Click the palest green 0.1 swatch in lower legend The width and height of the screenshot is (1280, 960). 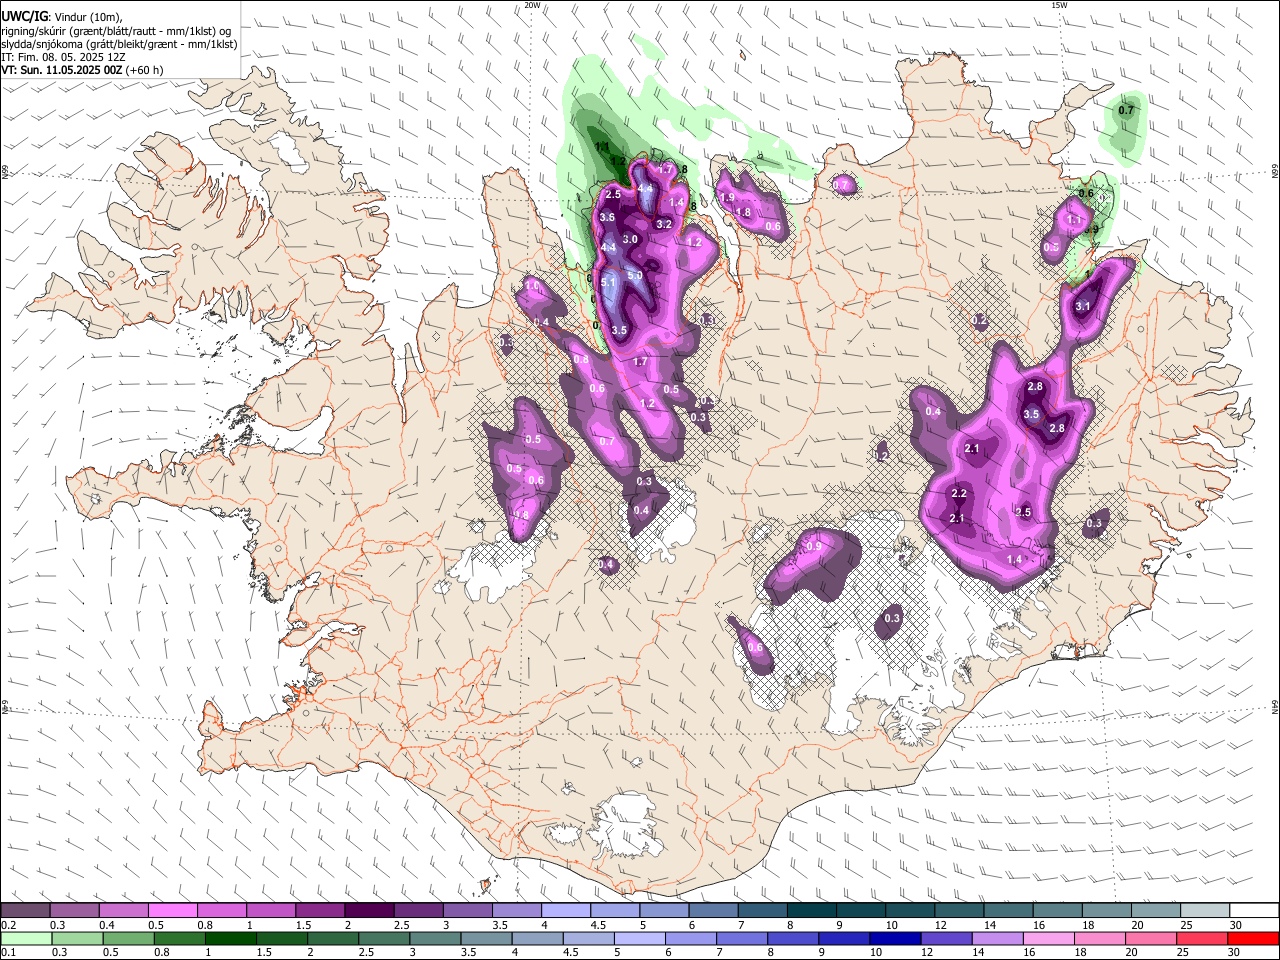(25, 938)
